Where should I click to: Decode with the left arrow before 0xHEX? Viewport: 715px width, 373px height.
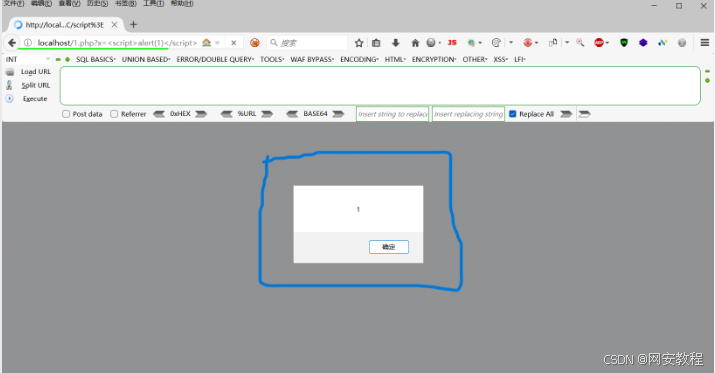tap(159, 114)
